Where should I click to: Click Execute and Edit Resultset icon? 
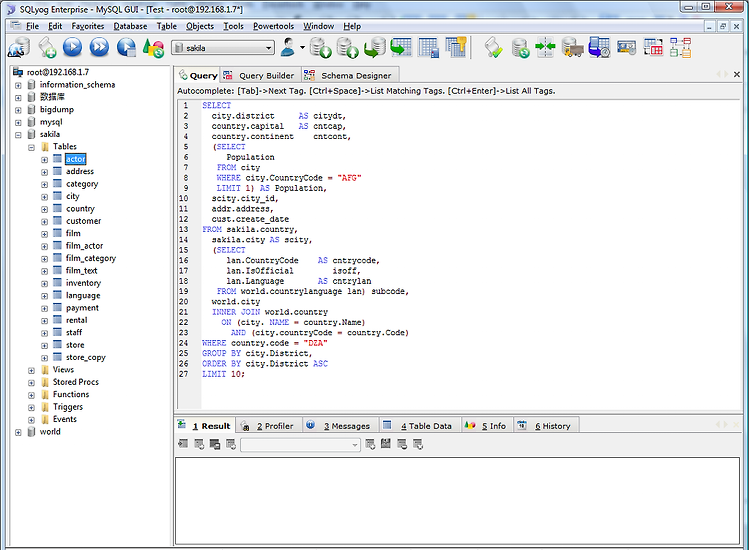tap(126, 47)
